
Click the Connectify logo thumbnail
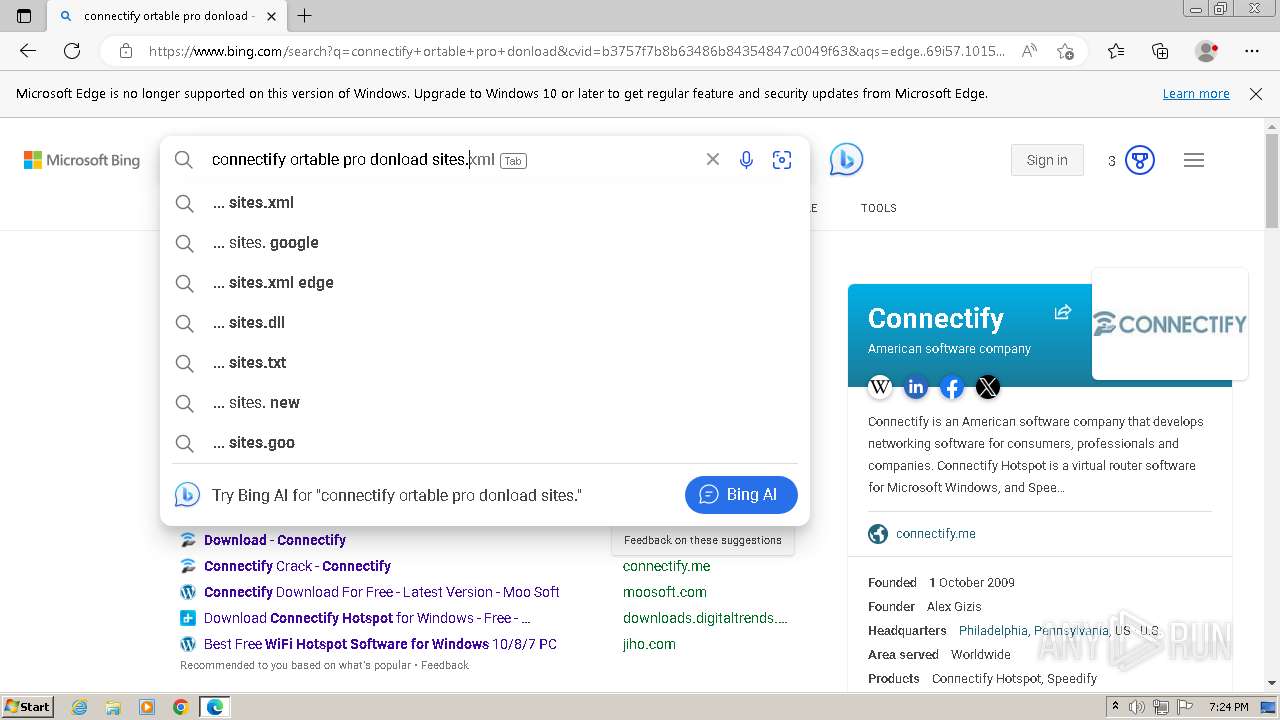(1170, 324)
